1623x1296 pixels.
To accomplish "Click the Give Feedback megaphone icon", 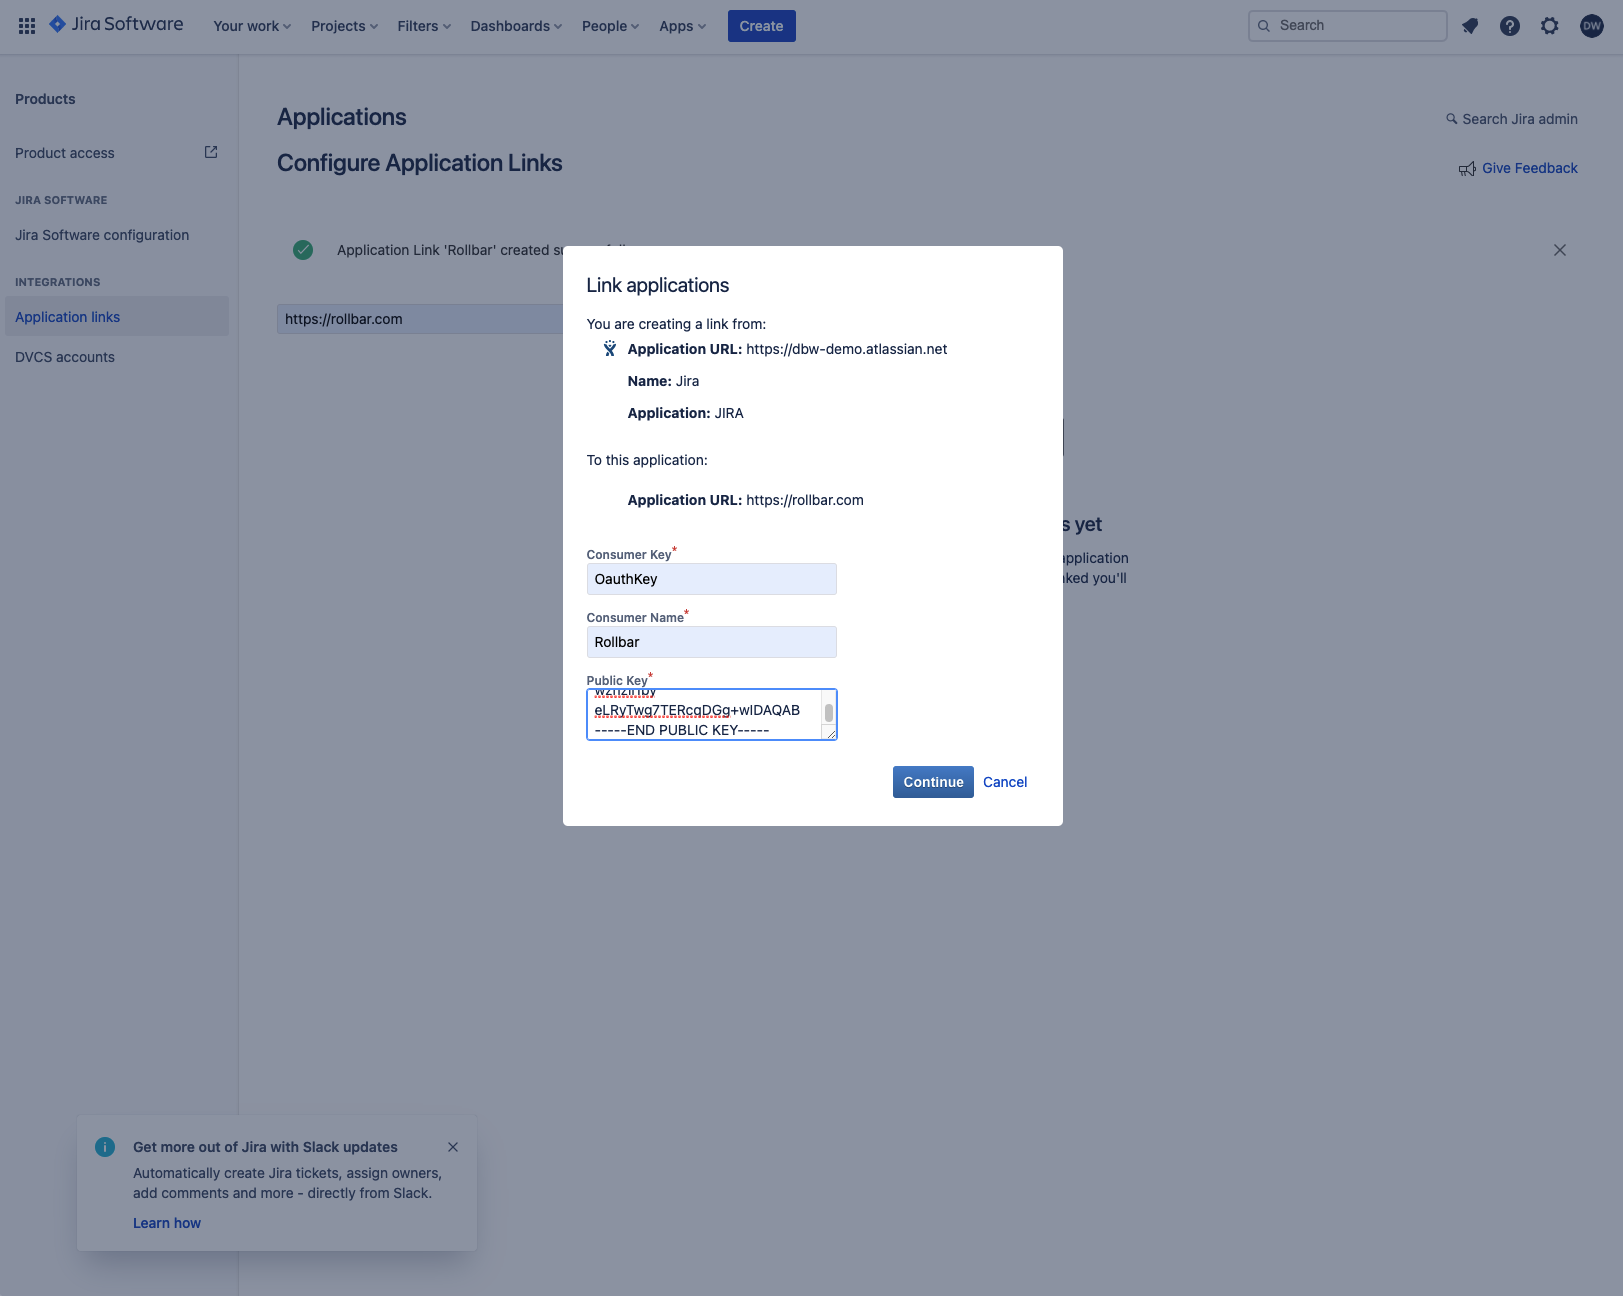I will (1467, 169).
